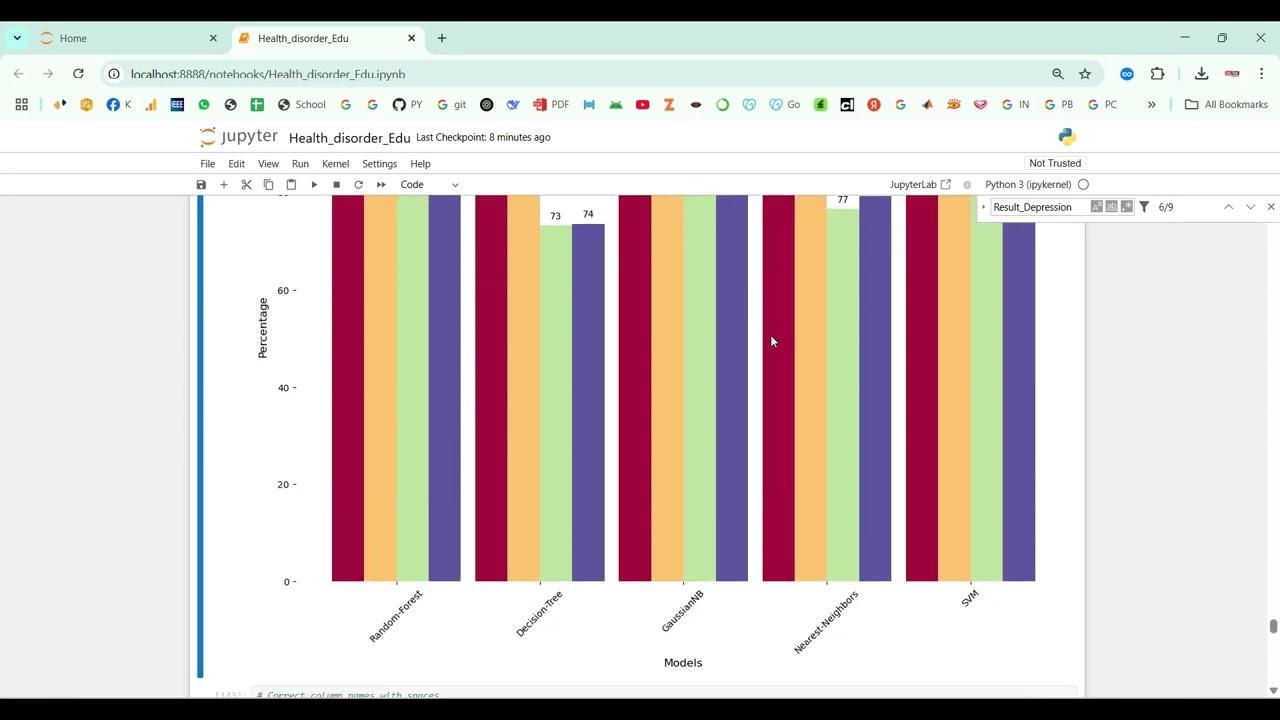Interrupt the kernel with stop icon
Screen dimensions: 1280x720
pyautogui.click(x=336, y=185)
